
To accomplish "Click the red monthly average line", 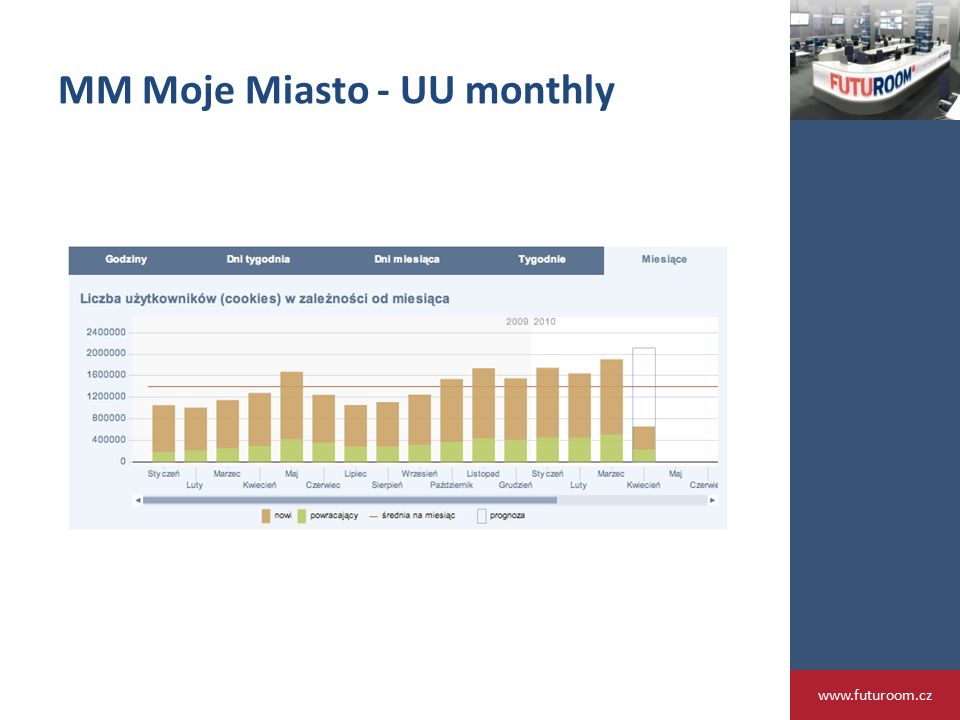I will [432, 386].
